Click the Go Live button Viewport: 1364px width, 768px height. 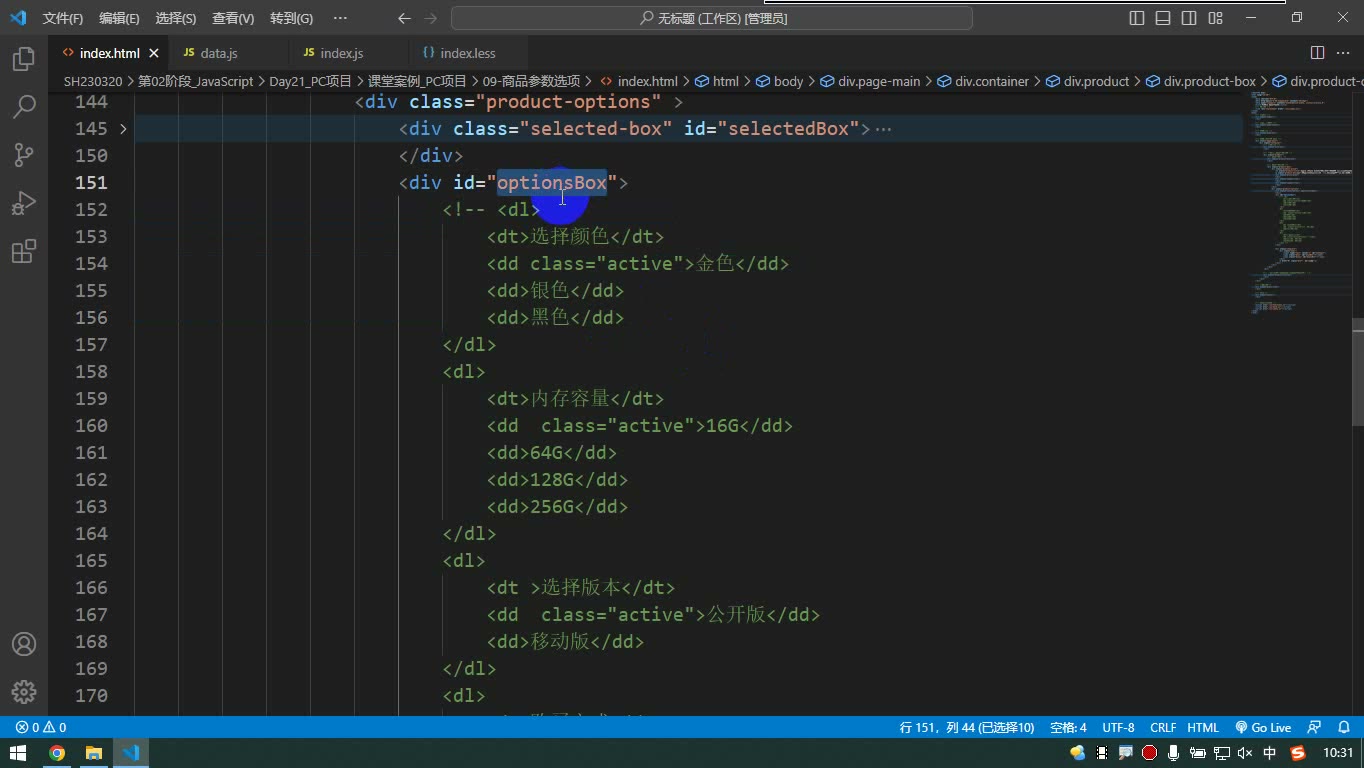coord(1263,727)
